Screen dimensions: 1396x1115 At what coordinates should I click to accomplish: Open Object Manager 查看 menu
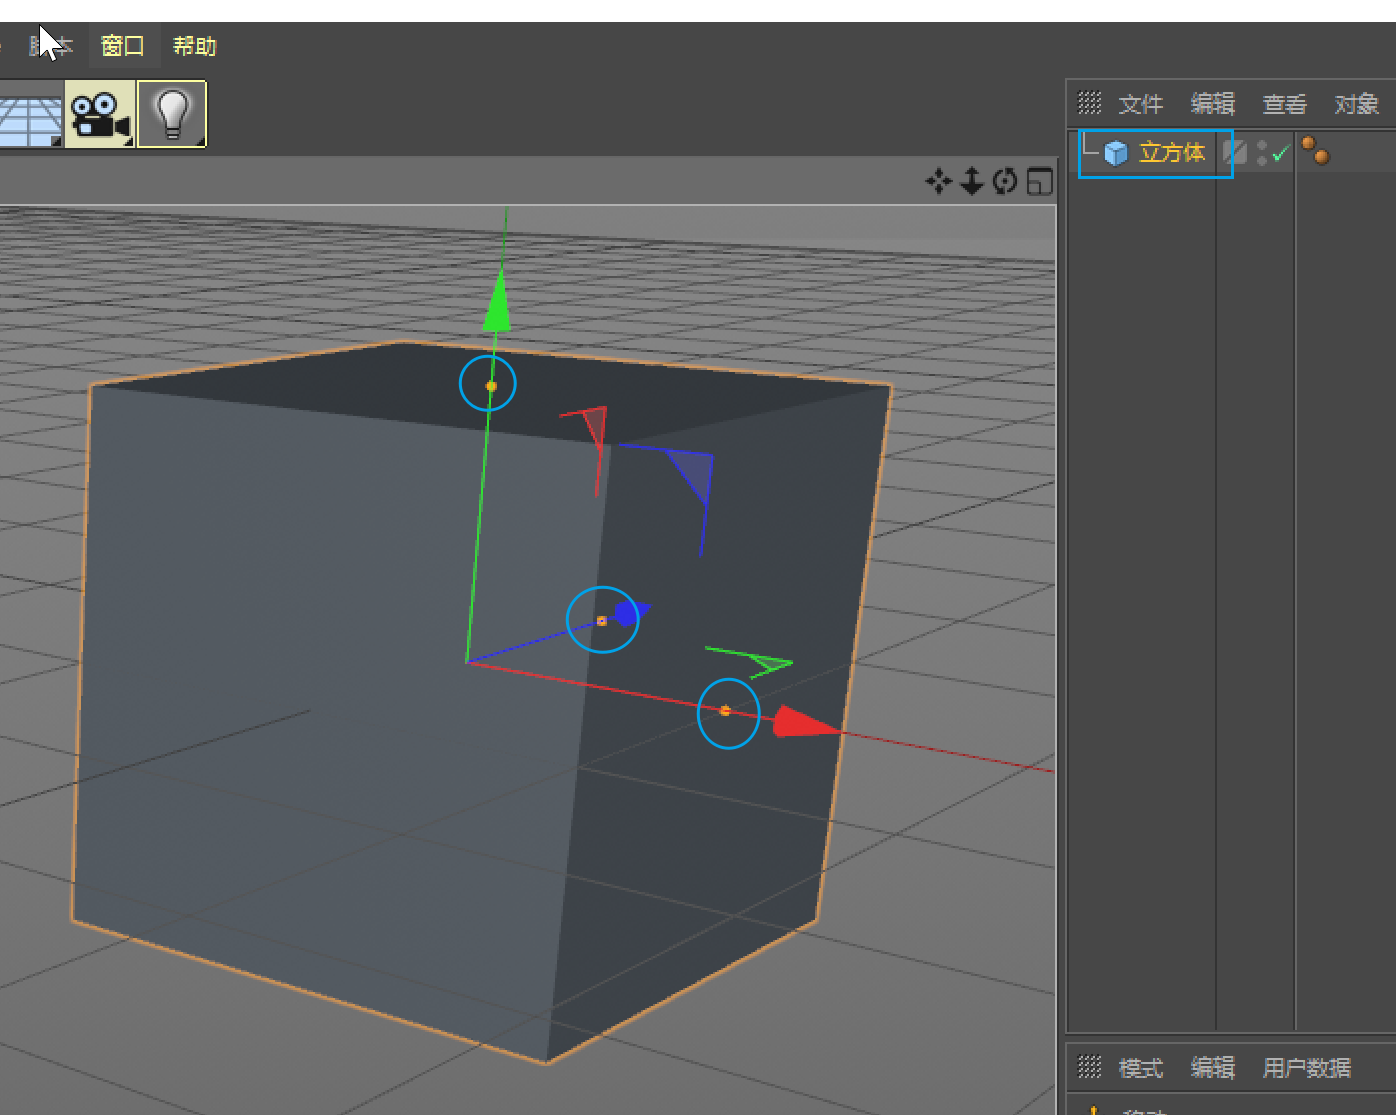point(1284,104)
